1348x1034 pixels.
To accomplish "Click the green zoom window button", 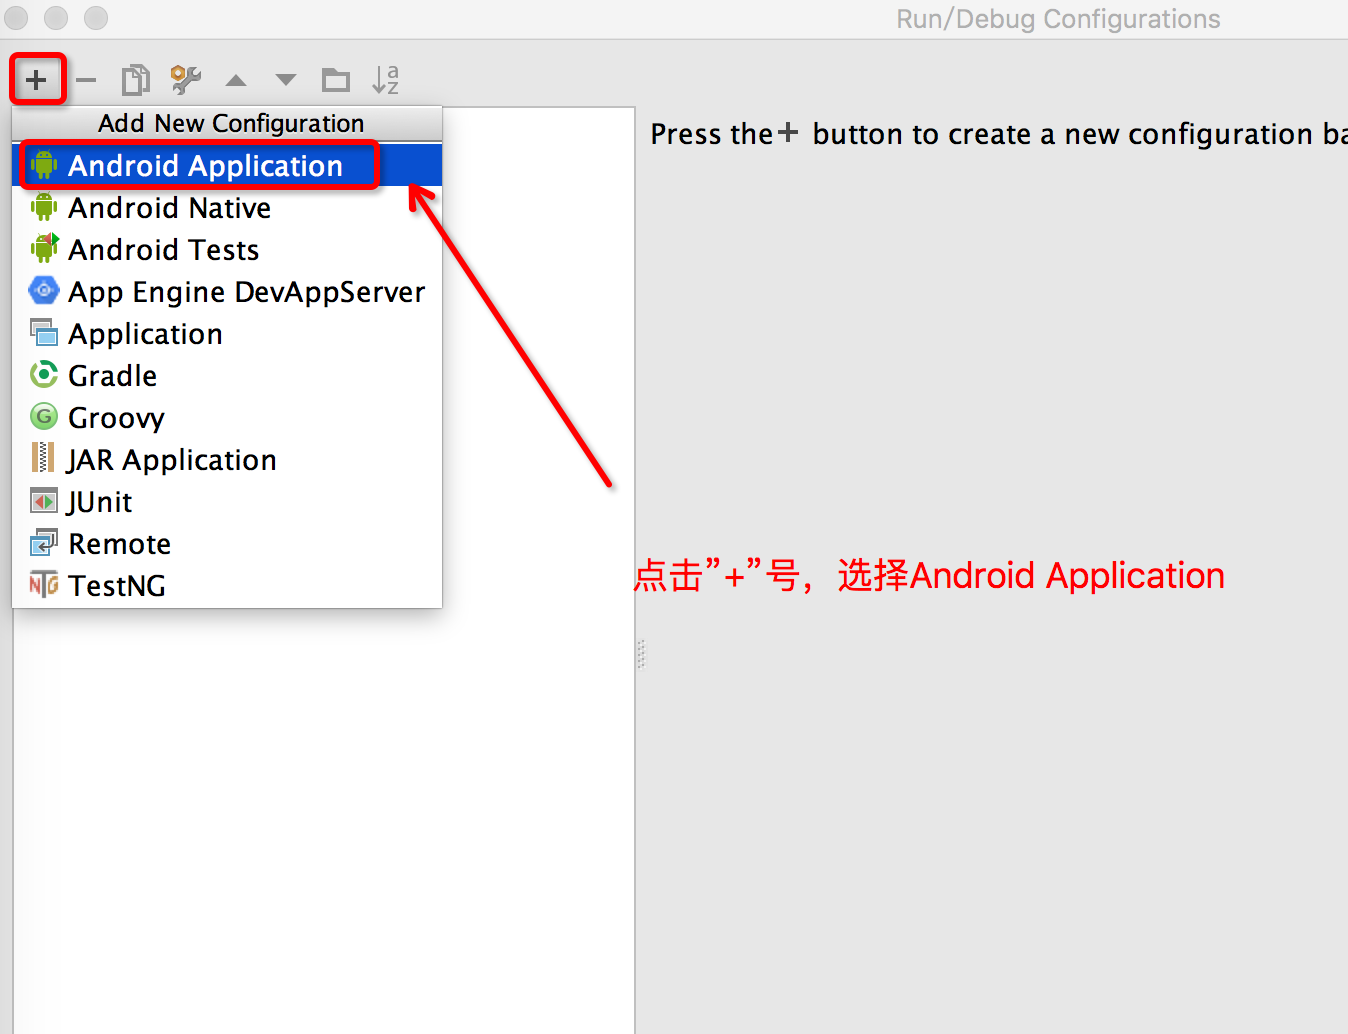I will (x=96, y=18).
